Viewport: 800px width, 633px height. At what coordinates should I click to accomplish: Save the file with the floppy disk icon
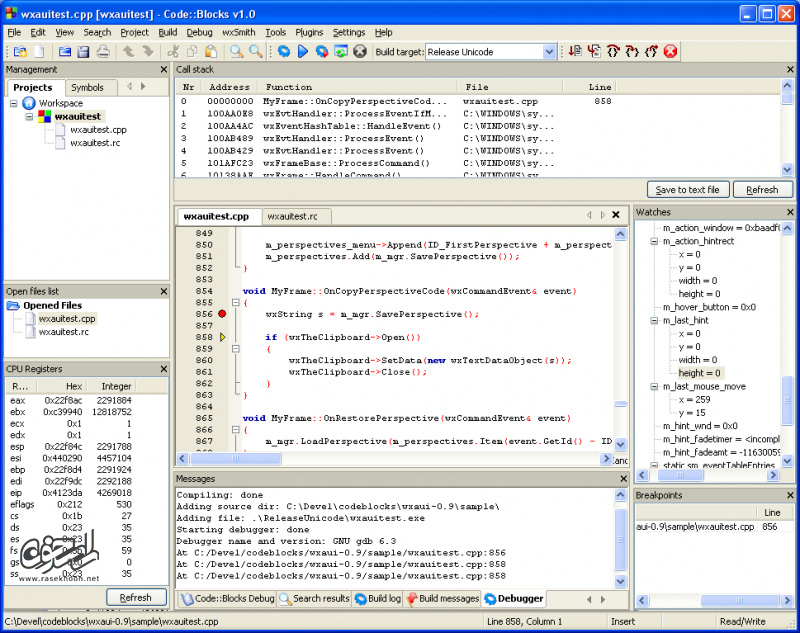[83, 52]
